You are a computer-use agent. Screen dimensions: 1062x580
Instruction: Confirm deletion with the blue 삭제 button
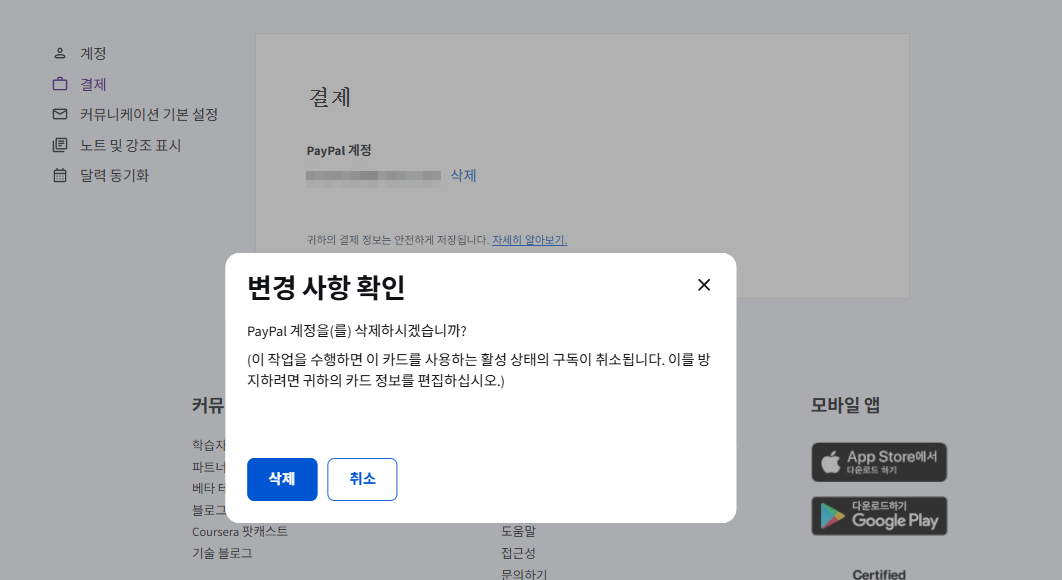pos(282,479)
